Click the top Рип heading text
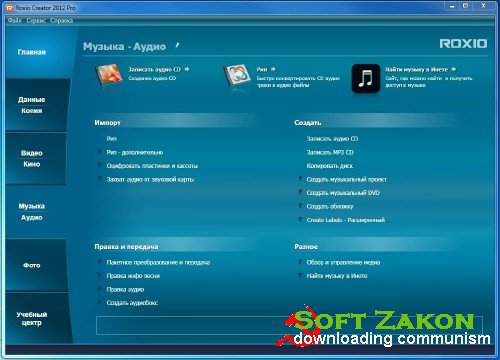The height and width of the screenshot is (360, 500). 262,69
